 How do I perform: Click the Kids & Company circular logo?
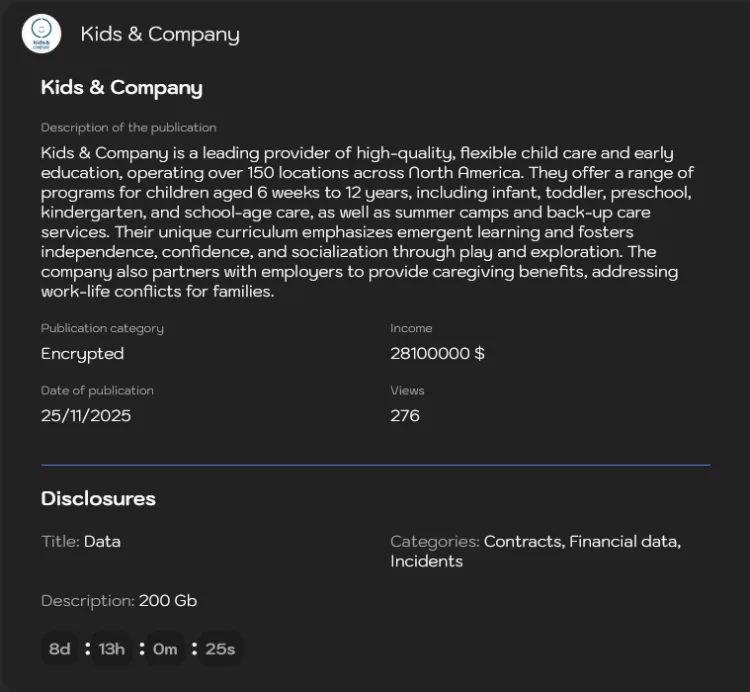point(41,33)
